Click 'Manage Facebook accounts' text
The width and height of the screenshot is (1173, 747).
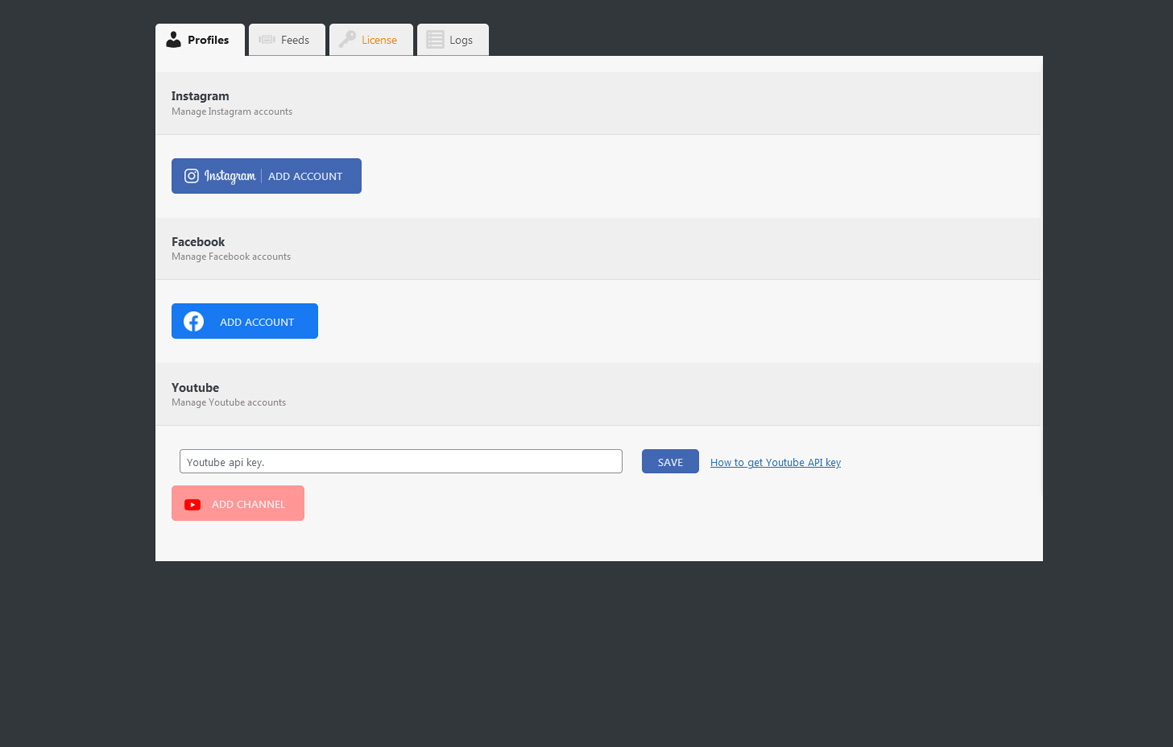pos(231,256)
